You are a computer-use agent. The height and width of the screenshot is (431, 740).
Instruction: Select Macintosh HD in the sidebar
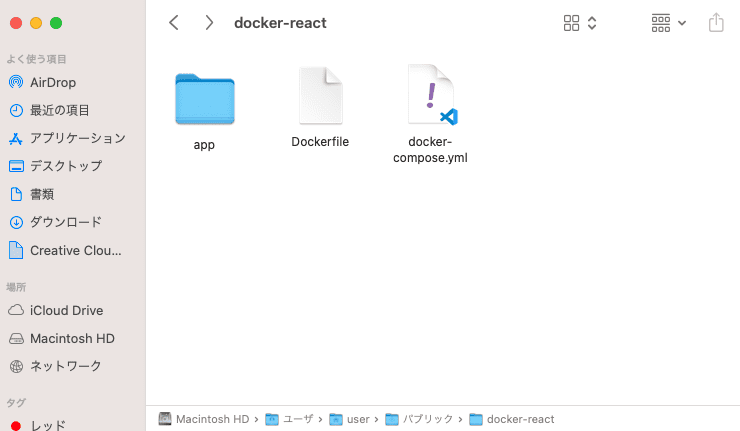click(x=72, y=338)
